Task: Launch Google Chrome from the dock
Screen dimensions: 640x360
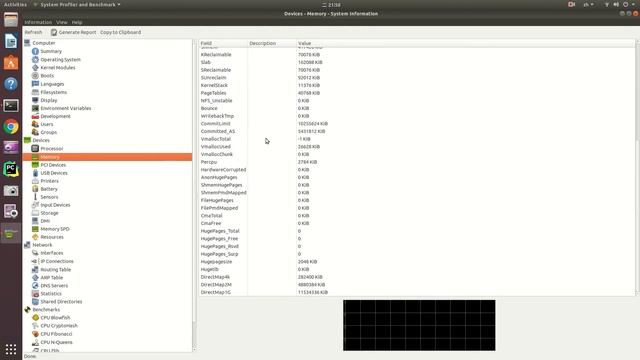Action: (x=11, y=127)
